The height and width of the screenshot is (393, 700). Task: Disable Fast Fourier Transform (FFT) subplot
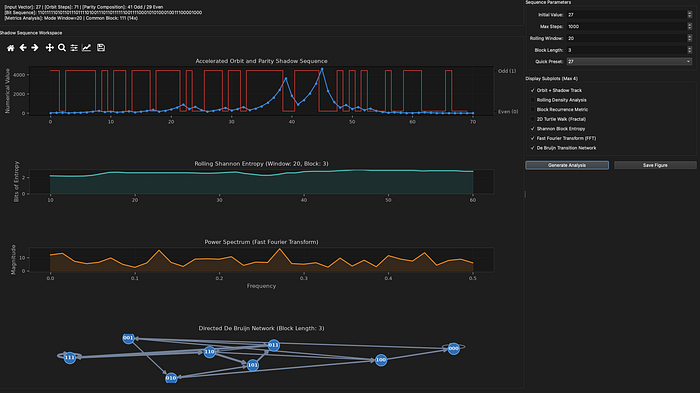533,138
